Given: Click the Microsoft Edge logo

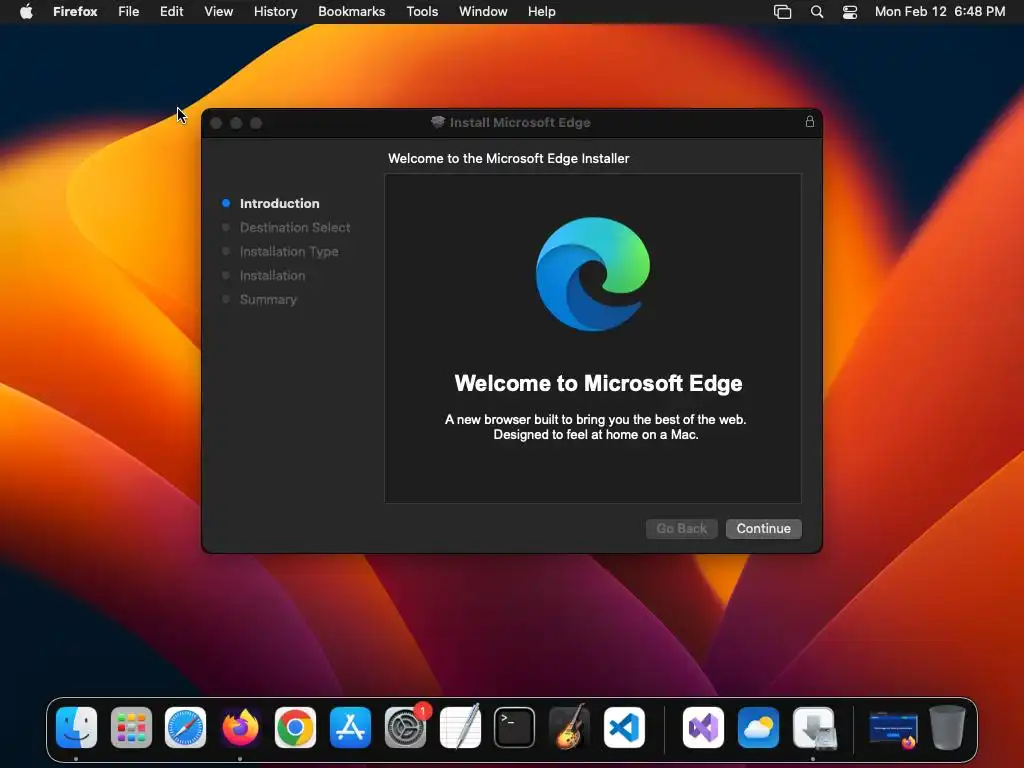Looking at the screenshot, I should (x=593, y=274).
